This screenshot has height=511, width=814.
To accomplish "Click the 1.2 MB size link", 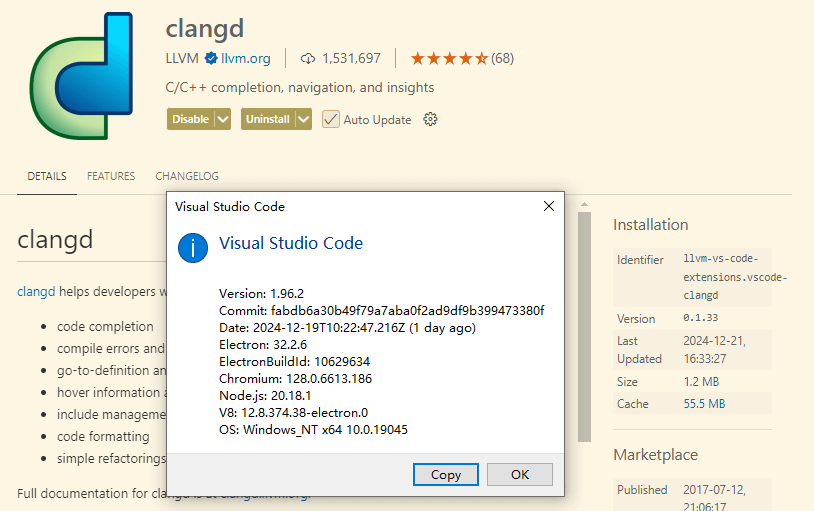I will [x=701, y=382].
